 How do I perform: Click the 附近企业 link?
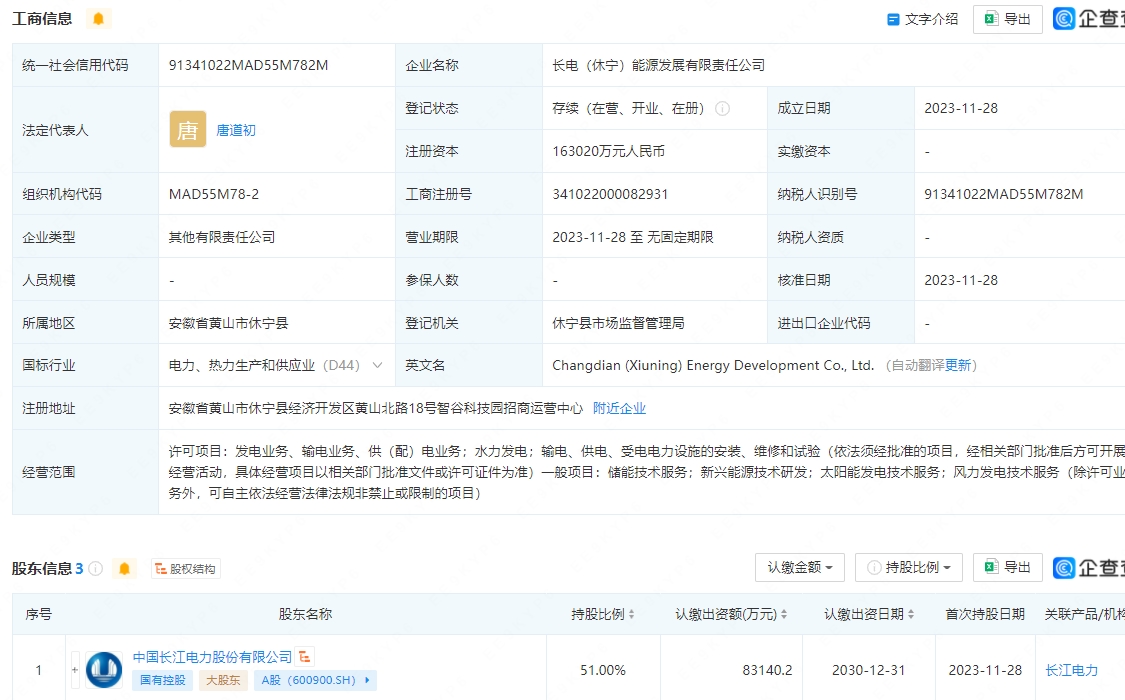[x=619, y=408]
